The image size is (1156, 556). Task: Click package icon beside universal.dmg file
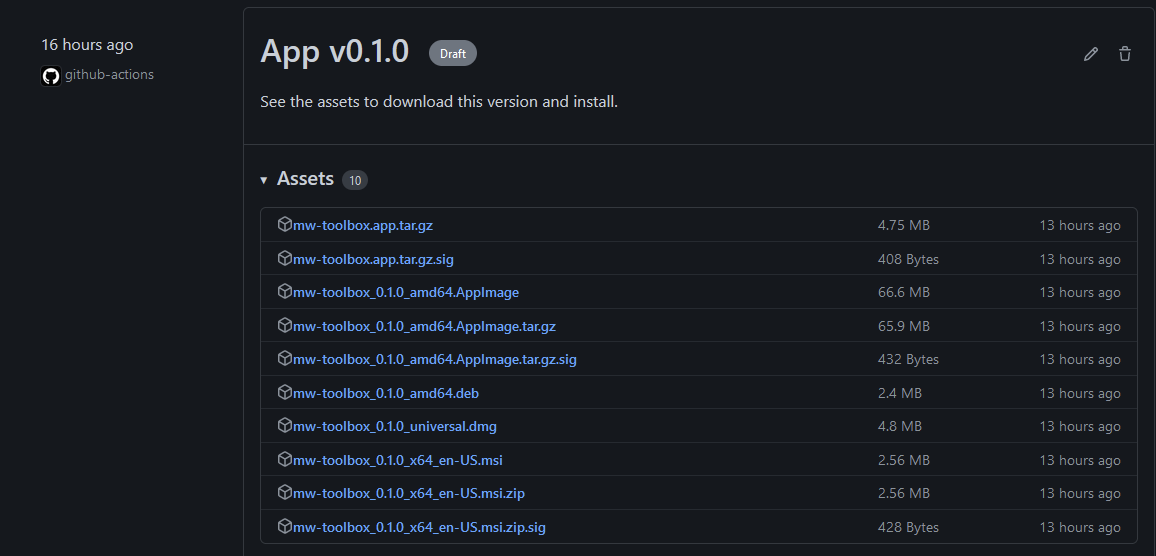coord(285,425)
